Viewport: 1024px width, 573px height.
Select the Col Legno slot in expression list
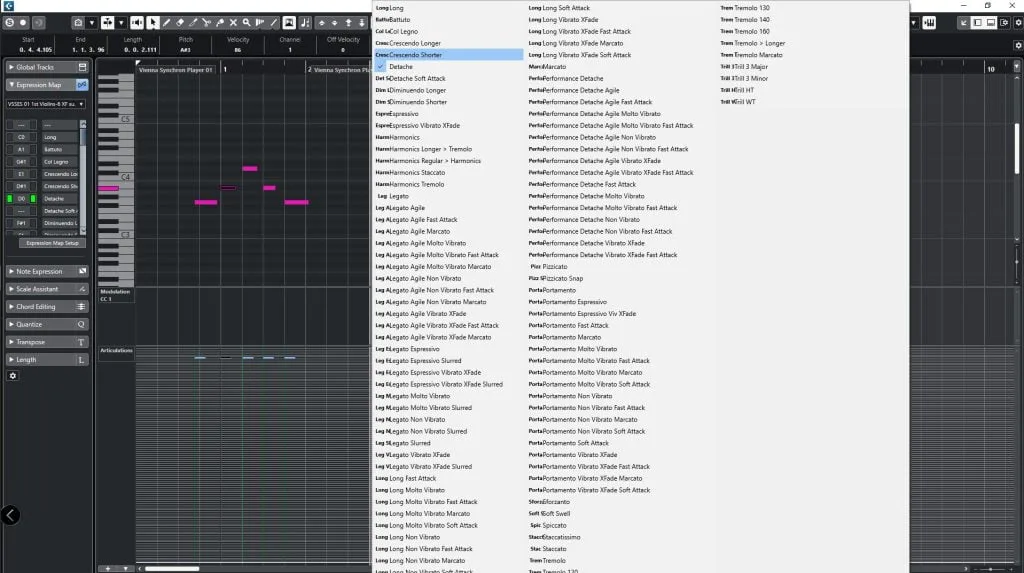pyautogui.click(x=59, y=161)
